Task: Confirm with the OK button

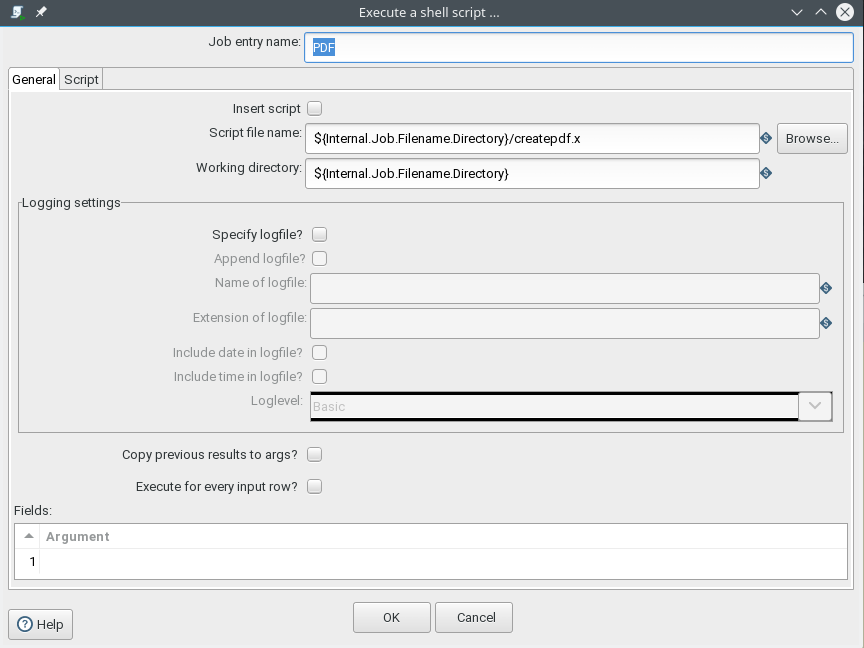Action: [392, 618]
